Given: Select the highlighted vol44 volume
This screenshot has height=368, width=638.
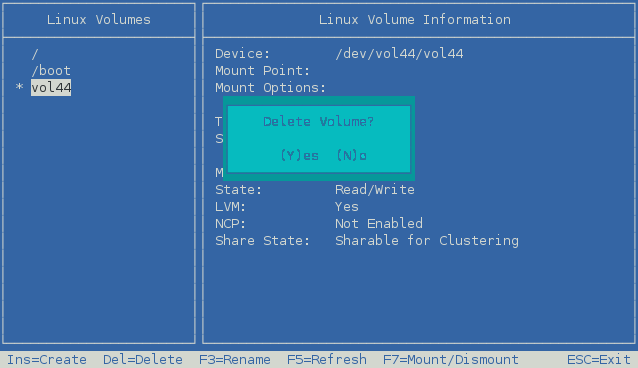Looking at the screenshot, I should pyautogui.click(x=51, y=88).
